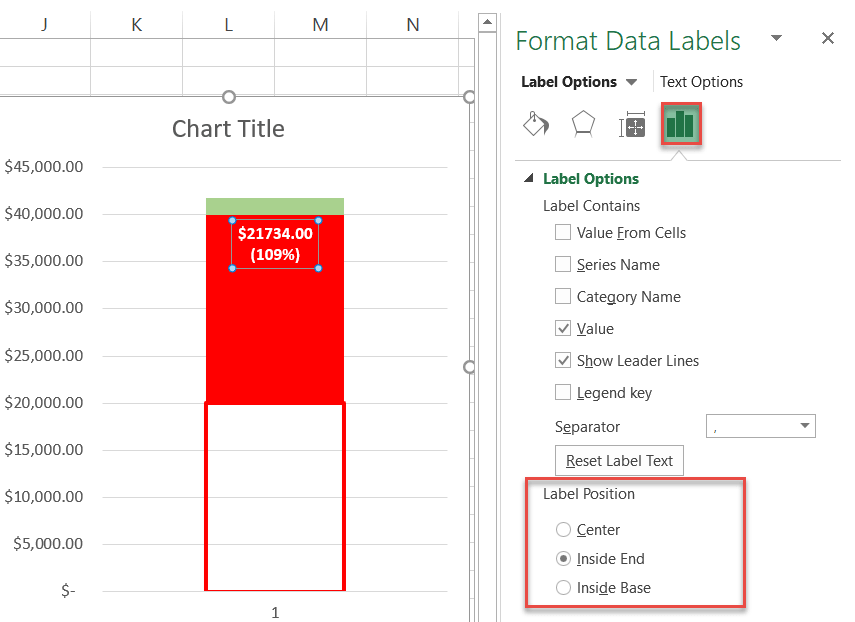The height and width of the screenshot is (622, 855).
Task: Uncheck the Value checkbox
Action: coord(563,329)
